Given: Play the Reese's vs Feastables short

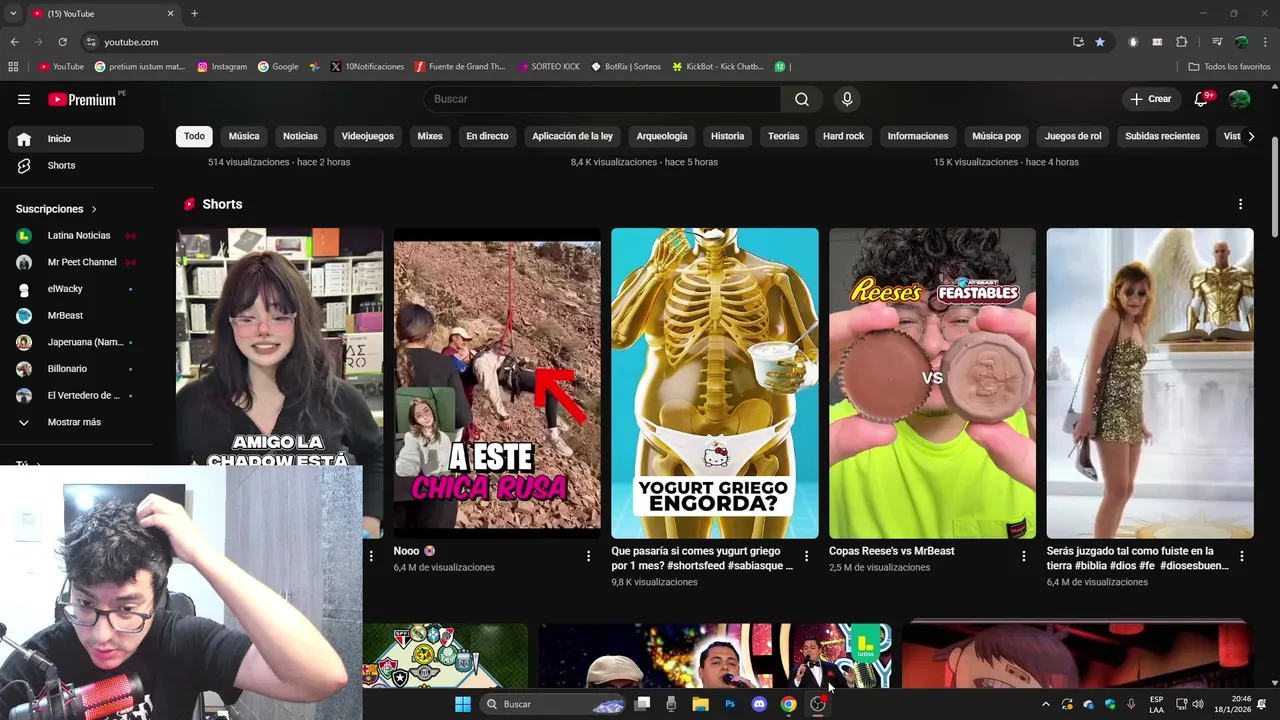Looking at the screenshot, I should [x=932, y=383].
